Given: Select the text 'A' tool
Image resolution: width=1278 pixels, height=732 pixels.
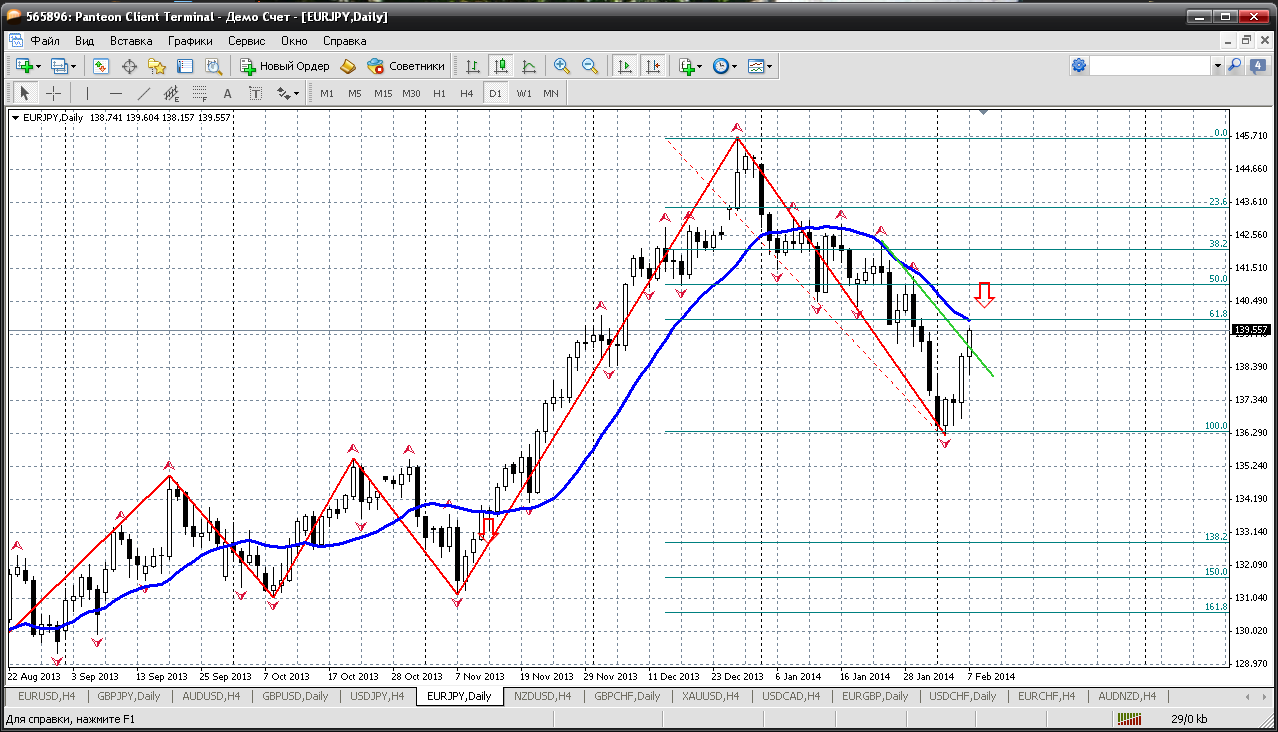Looking at the screenshot, I should click(x=227, y=93).
